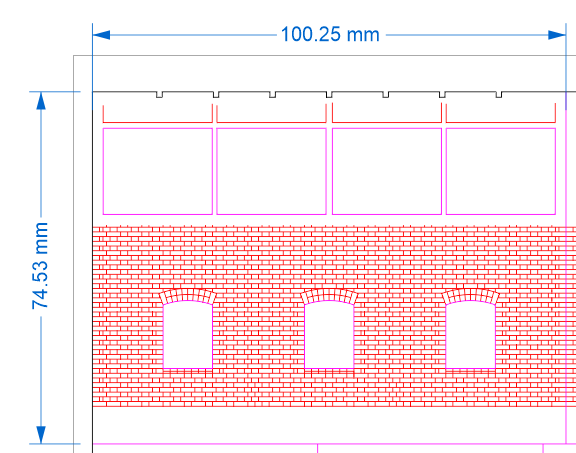576x453 pixels.
Task: Pick the rightmost arched window cutout
Action: tap(471, 335)
